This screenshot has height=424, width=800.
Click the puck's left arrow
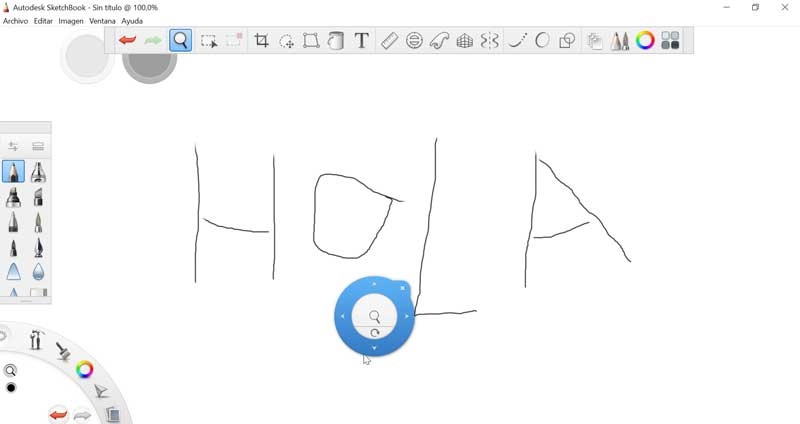pos(342,316)
